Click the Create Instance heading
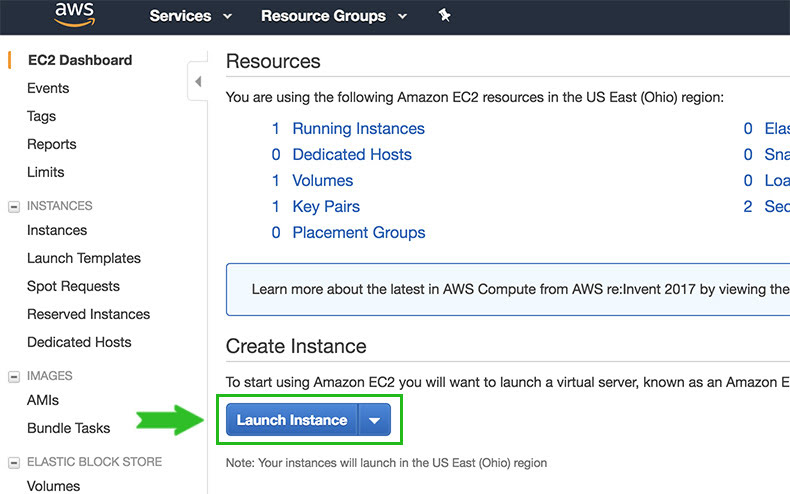Viewport: 790px width, 494px height. click(296, 346)
